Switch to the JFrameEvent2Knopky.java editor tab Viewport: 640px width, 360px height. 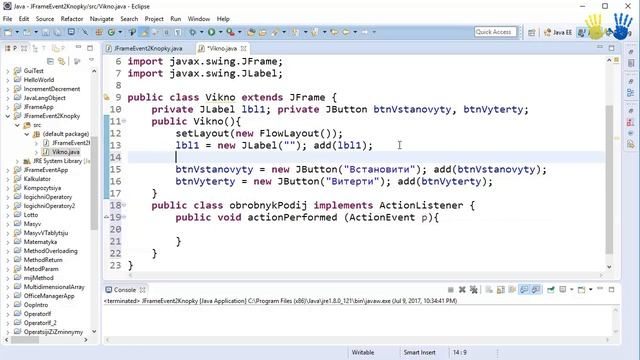(144, 48)
